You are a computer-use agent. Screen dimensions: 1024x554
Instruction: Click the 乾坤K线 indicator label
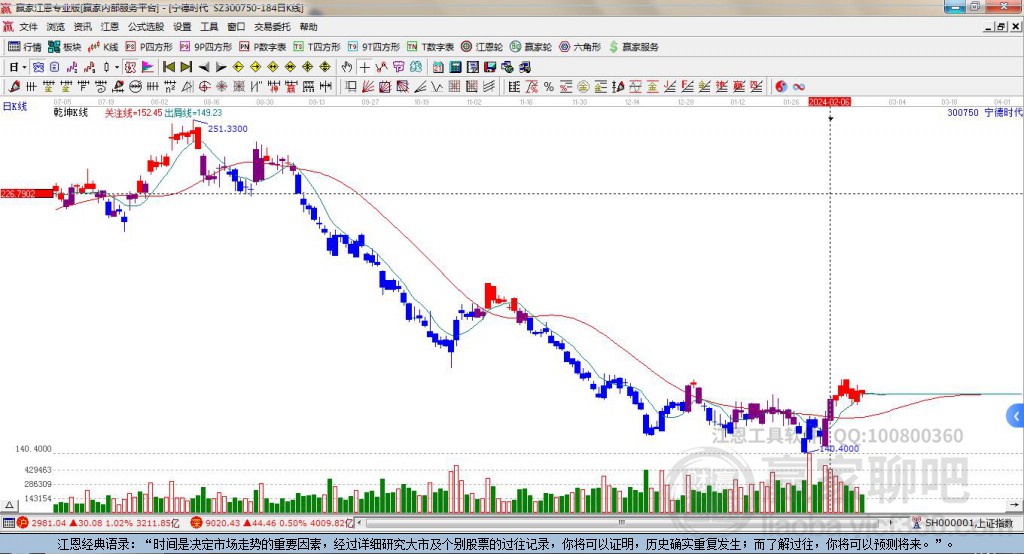click(x=71, y=112)
